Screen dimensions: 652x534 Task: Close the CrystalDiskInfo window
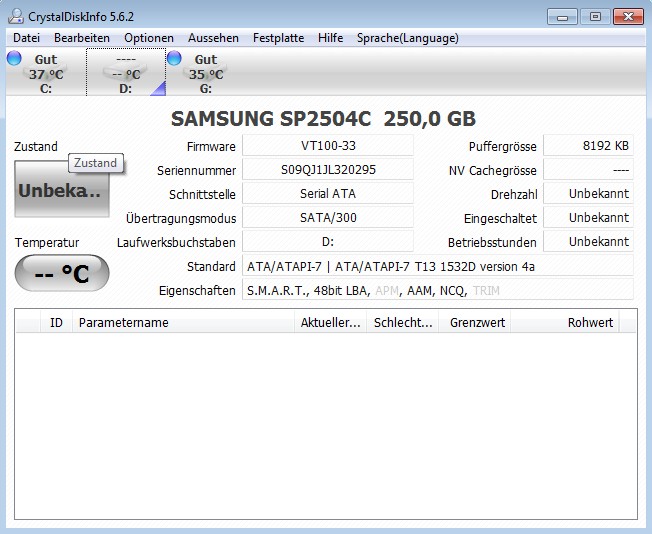point(628,17)
